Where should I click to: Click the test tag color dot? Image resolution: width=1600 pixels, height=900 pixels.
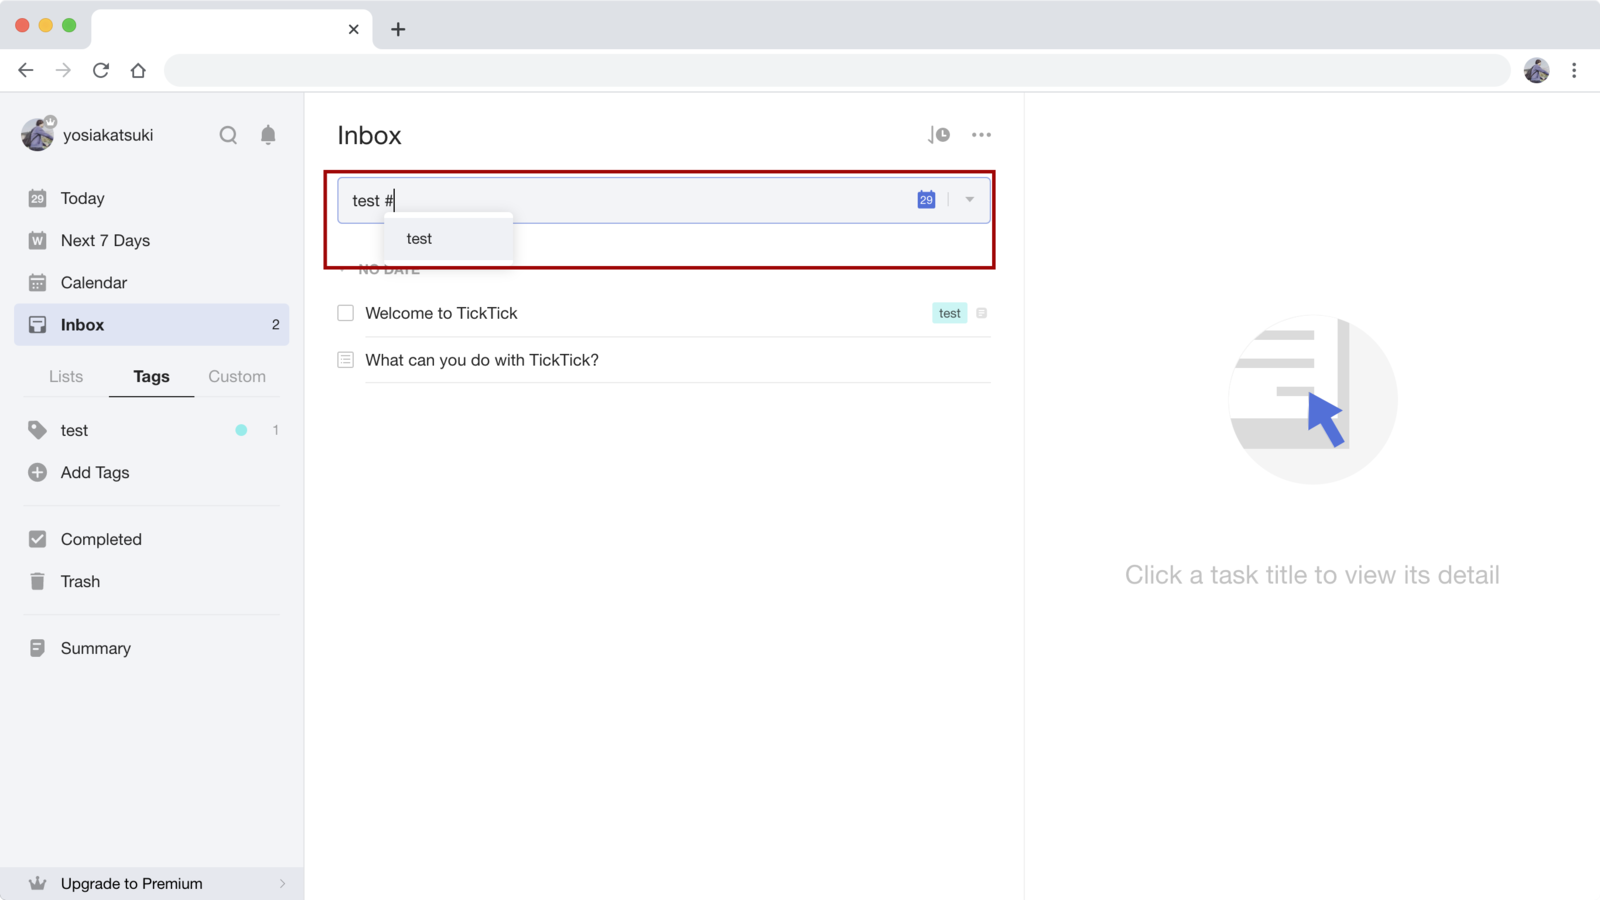pos(241,430)
